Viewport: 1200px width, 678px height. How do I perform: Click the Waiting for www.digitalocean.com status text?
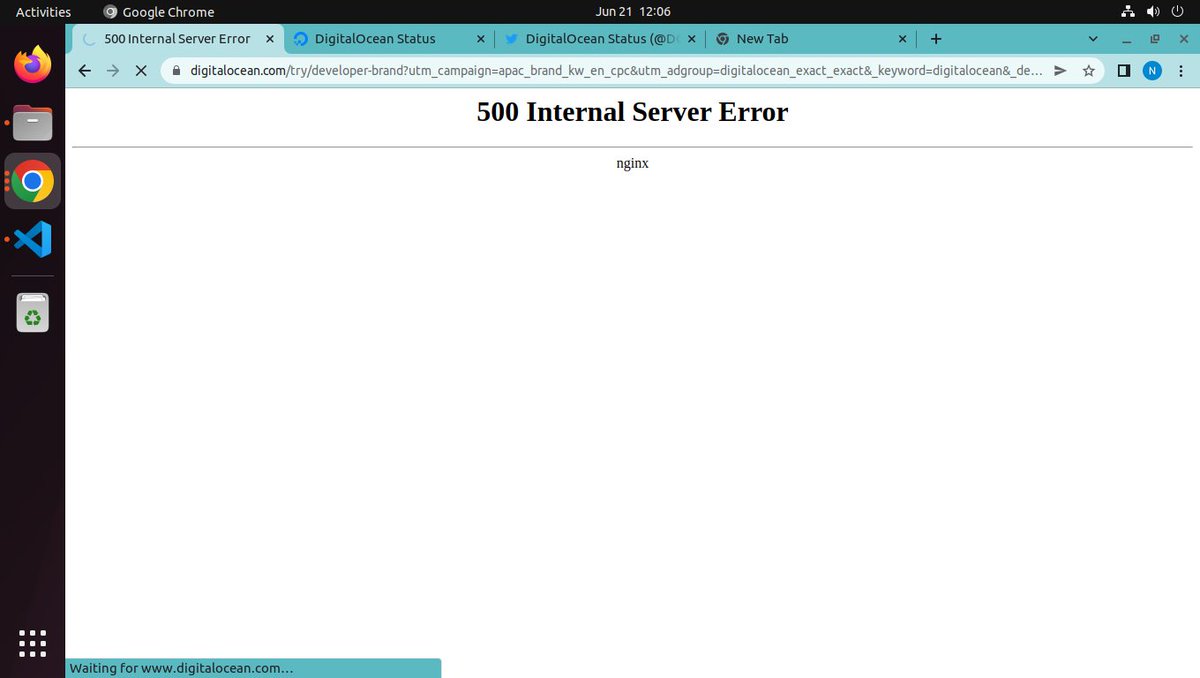tap(181, 668)
